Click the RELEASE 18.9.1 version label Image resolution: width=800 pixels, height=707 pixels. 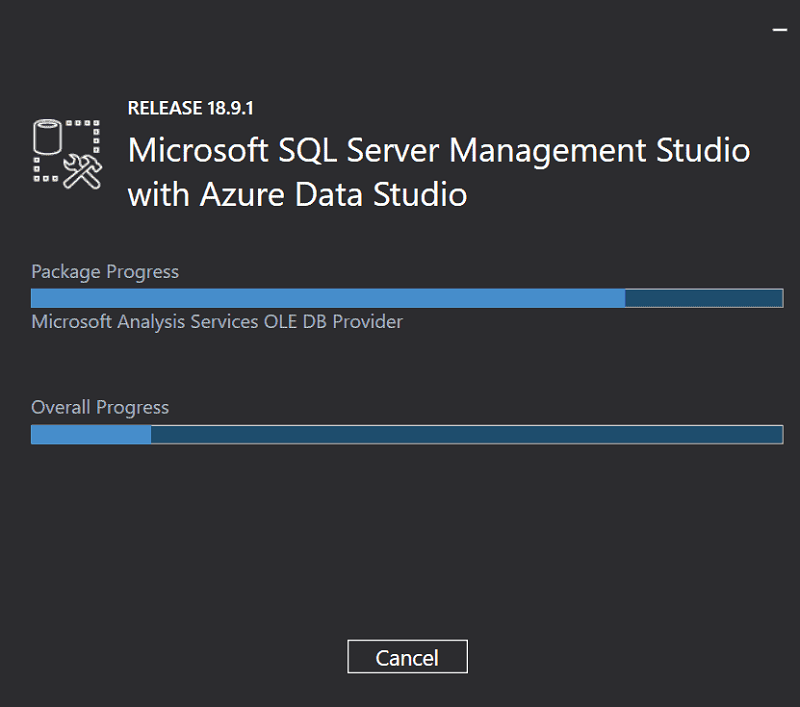190,107
